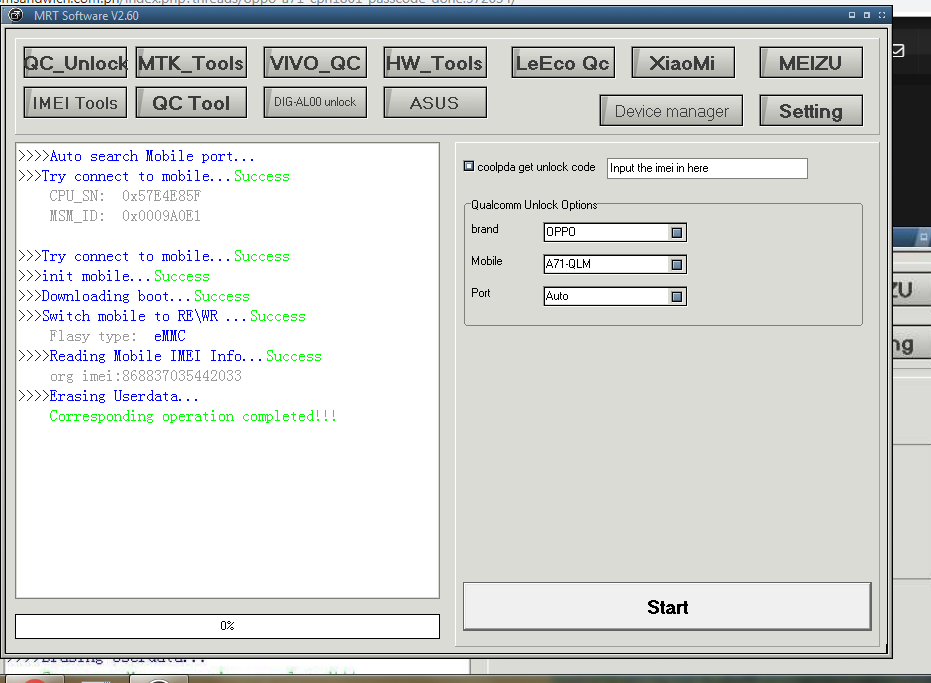Image resolution: width=931 pixels, height=683 pixels.
Task: Click the Auto port combo box
Action: (615, 296)
